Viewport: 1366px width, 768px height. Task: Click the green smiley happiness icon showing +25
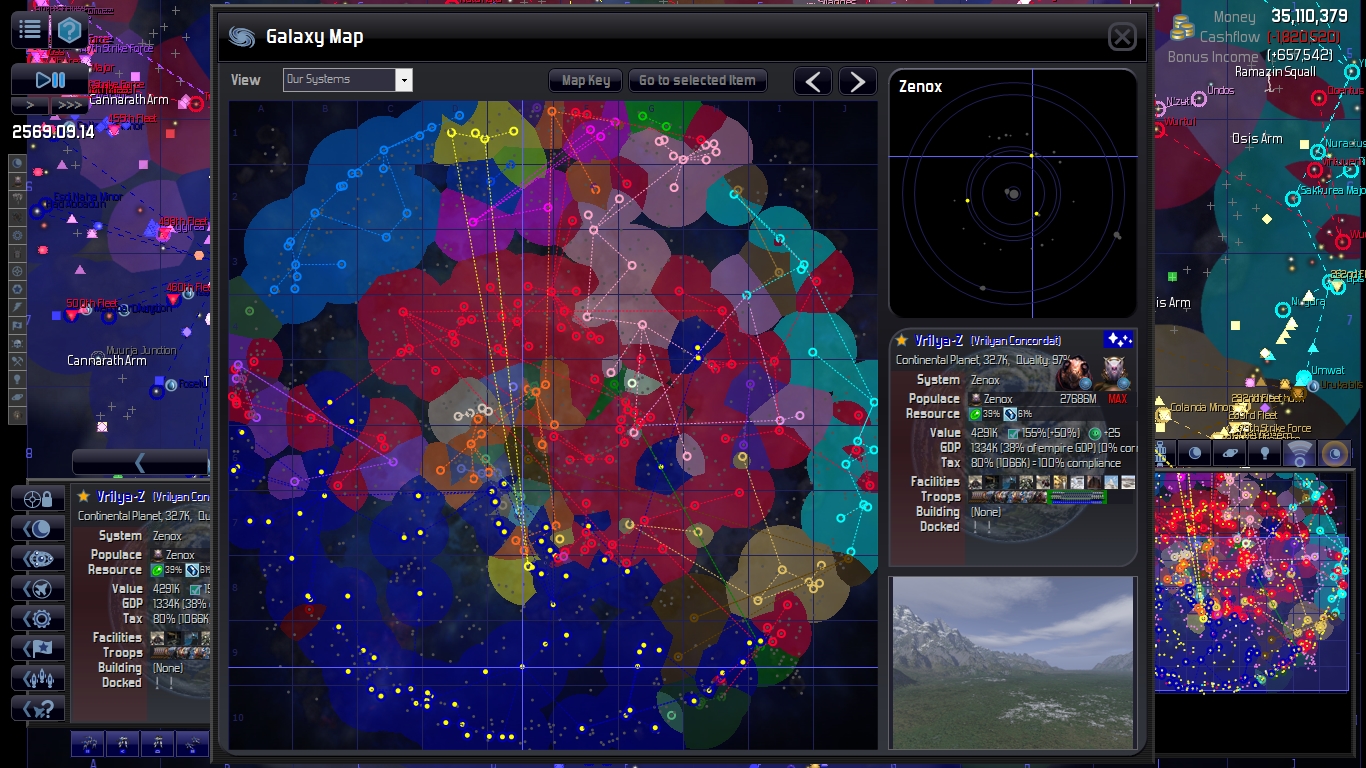1094,433
